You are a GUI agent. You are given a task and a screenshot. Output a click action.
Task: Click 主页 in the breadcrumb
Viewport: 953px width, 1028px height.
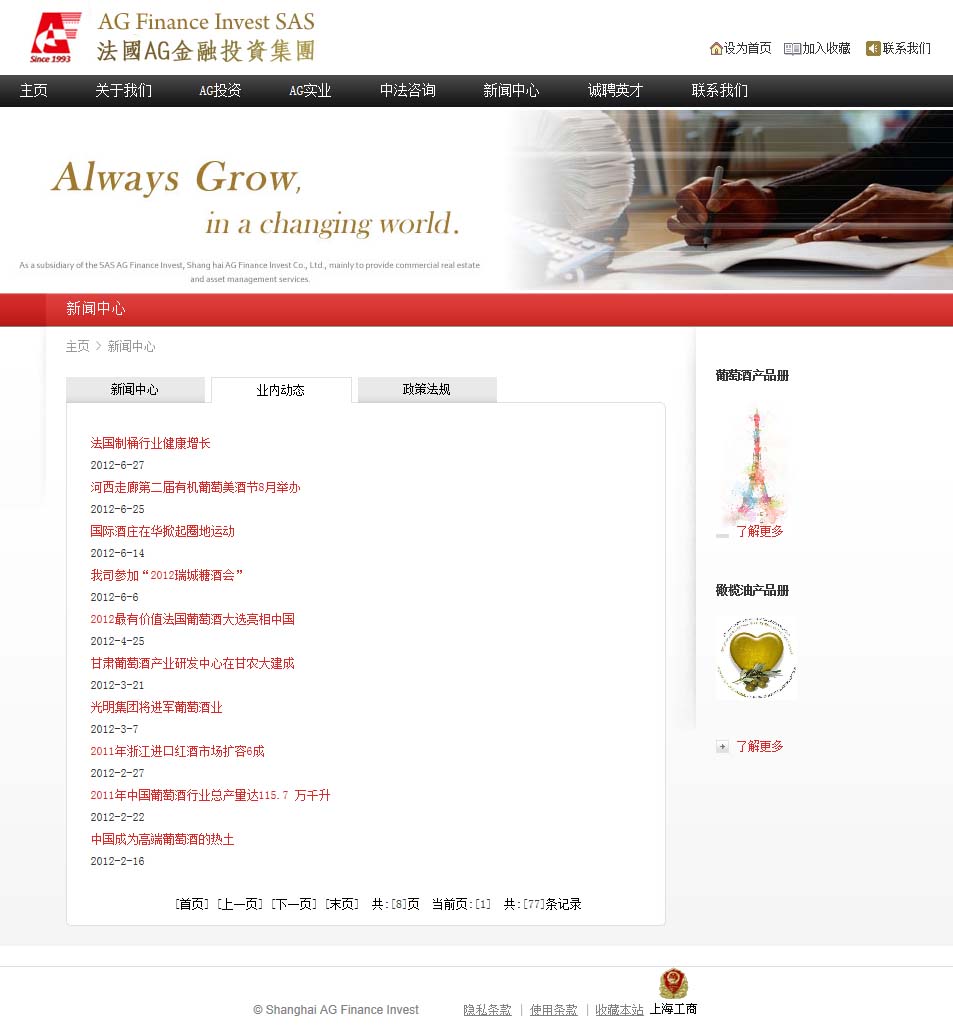(x=77, y=346)
